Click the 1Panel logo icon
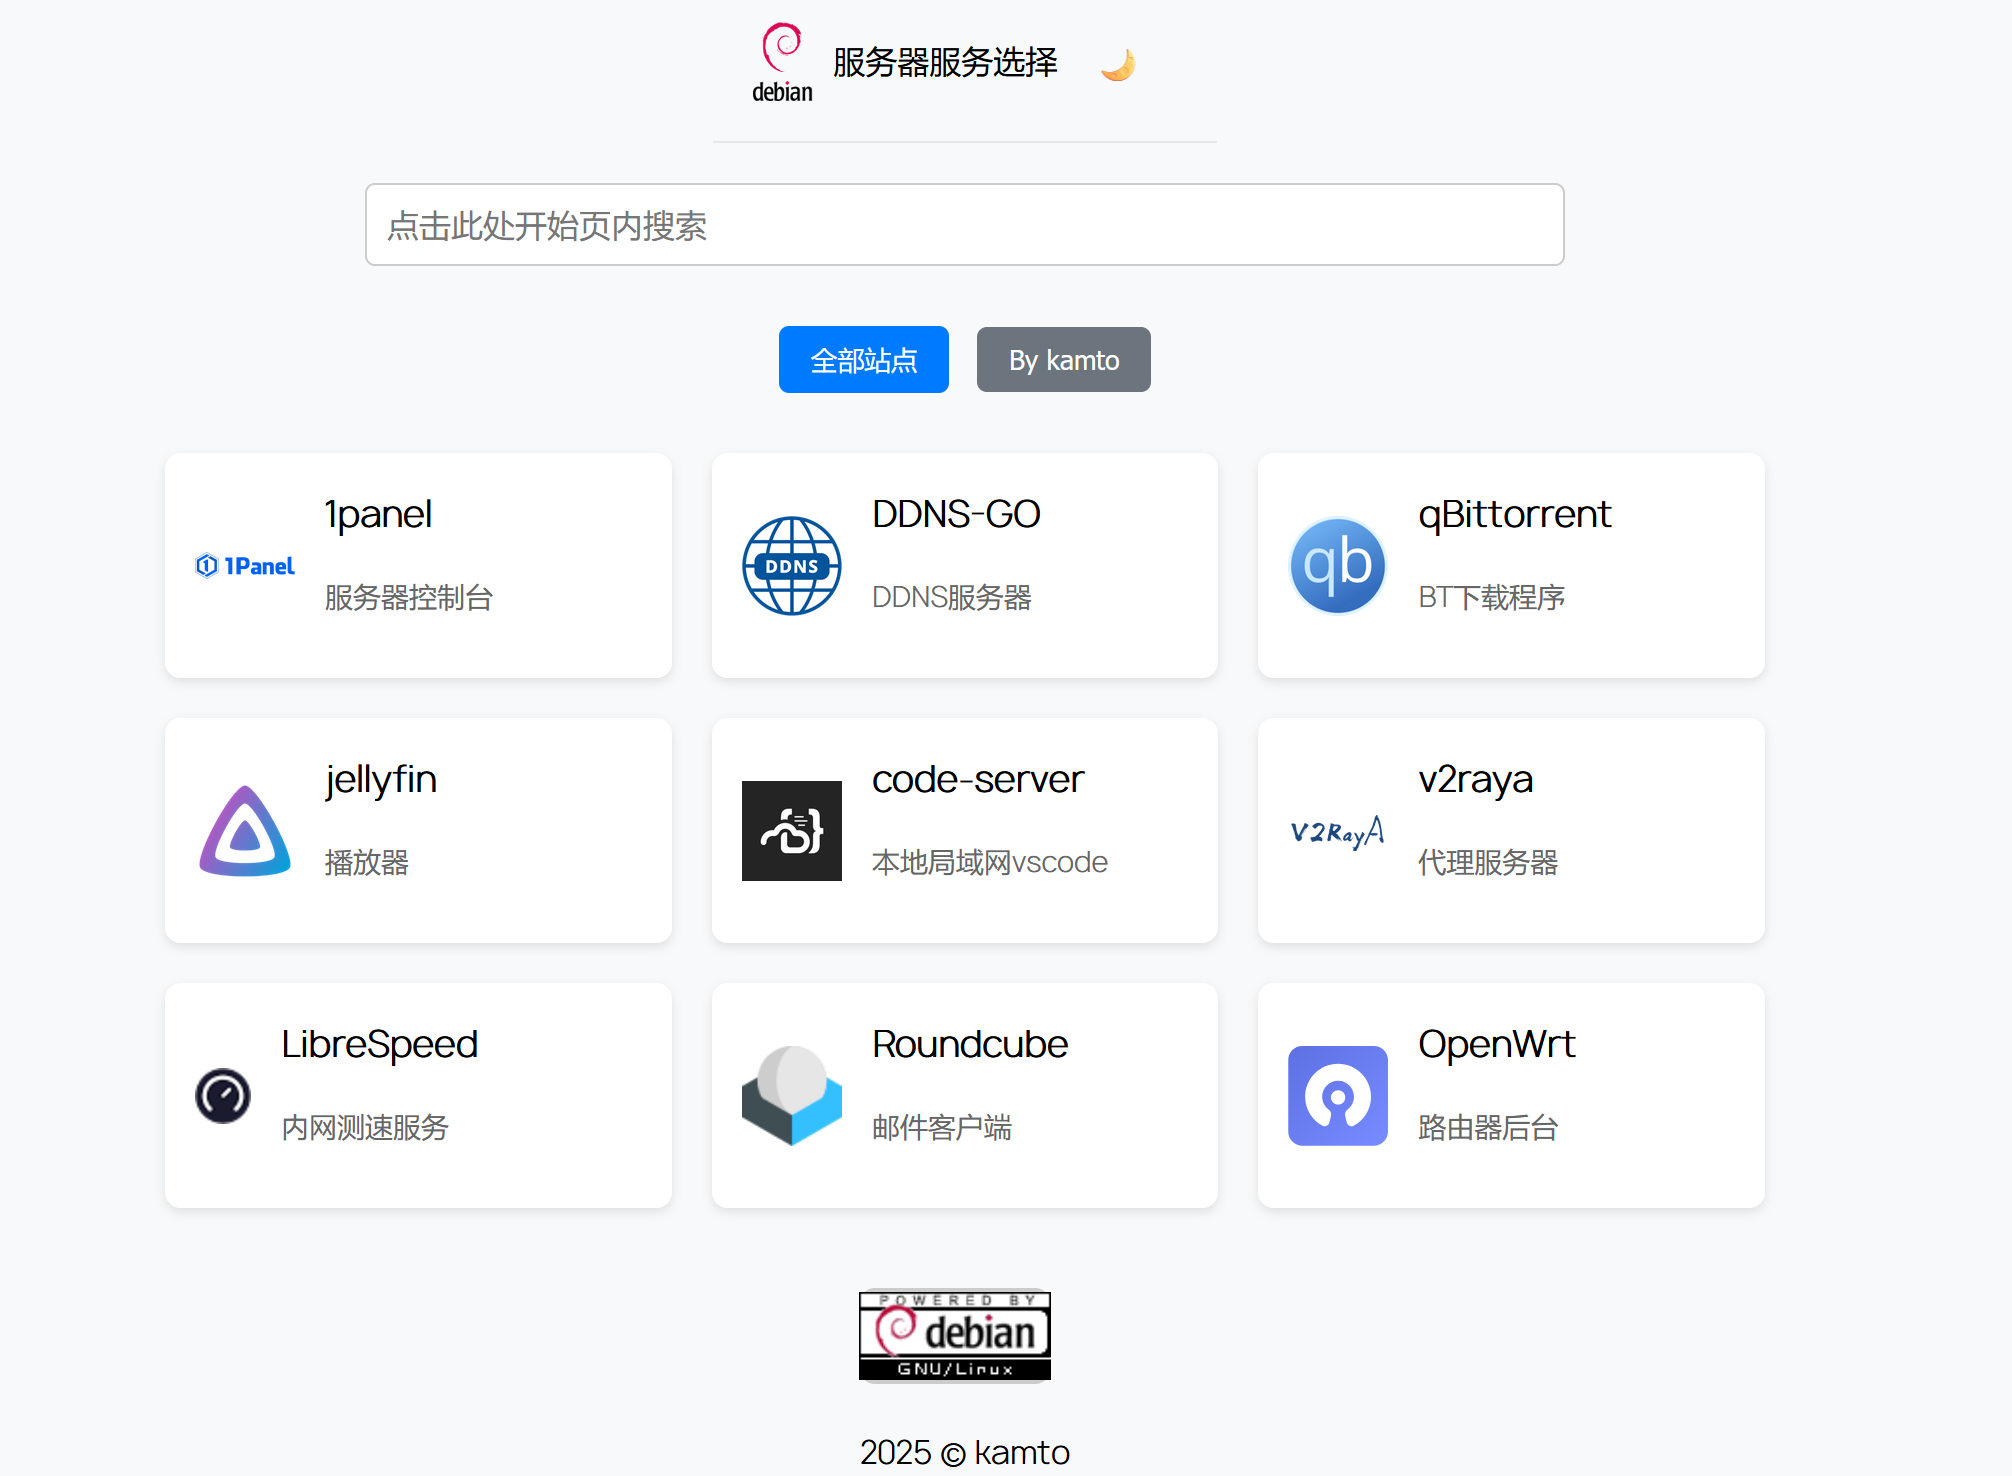 point(245,566)
